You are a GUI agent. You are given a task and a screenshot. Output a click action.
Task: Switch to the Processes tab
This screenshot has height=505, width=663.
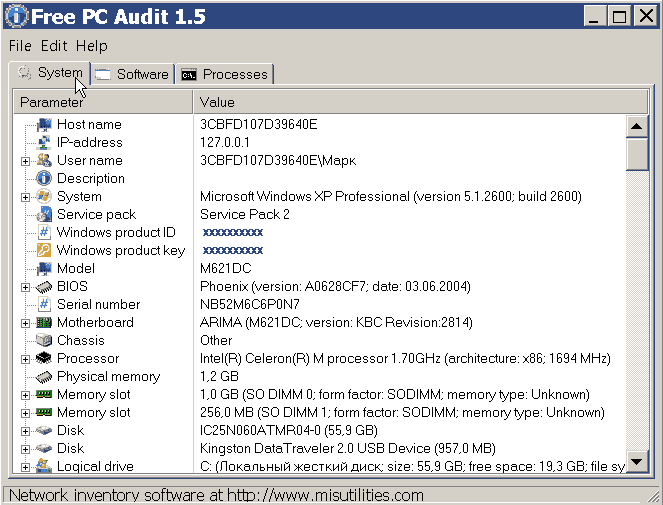tap(225, 74)
